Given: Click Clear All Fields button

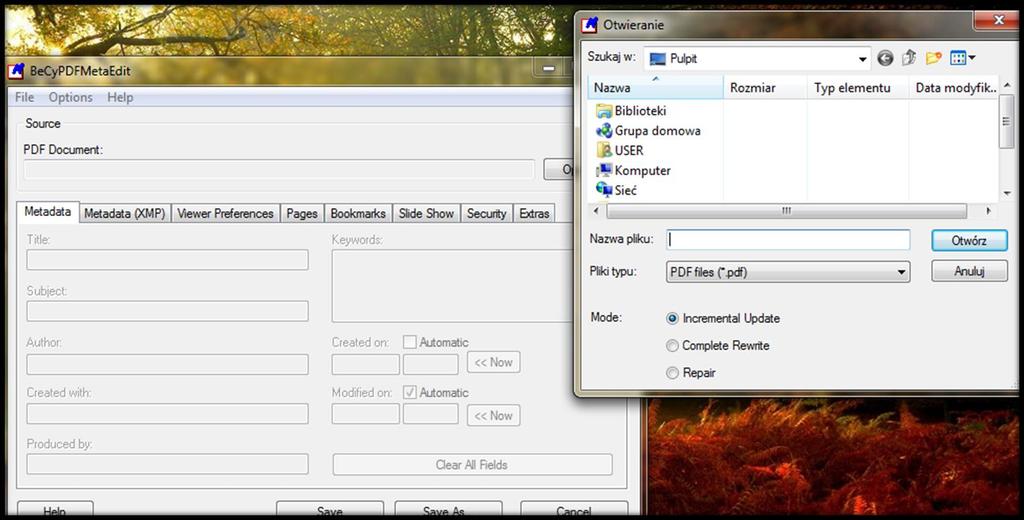Looking at the screenshot, I should [472, 465].
